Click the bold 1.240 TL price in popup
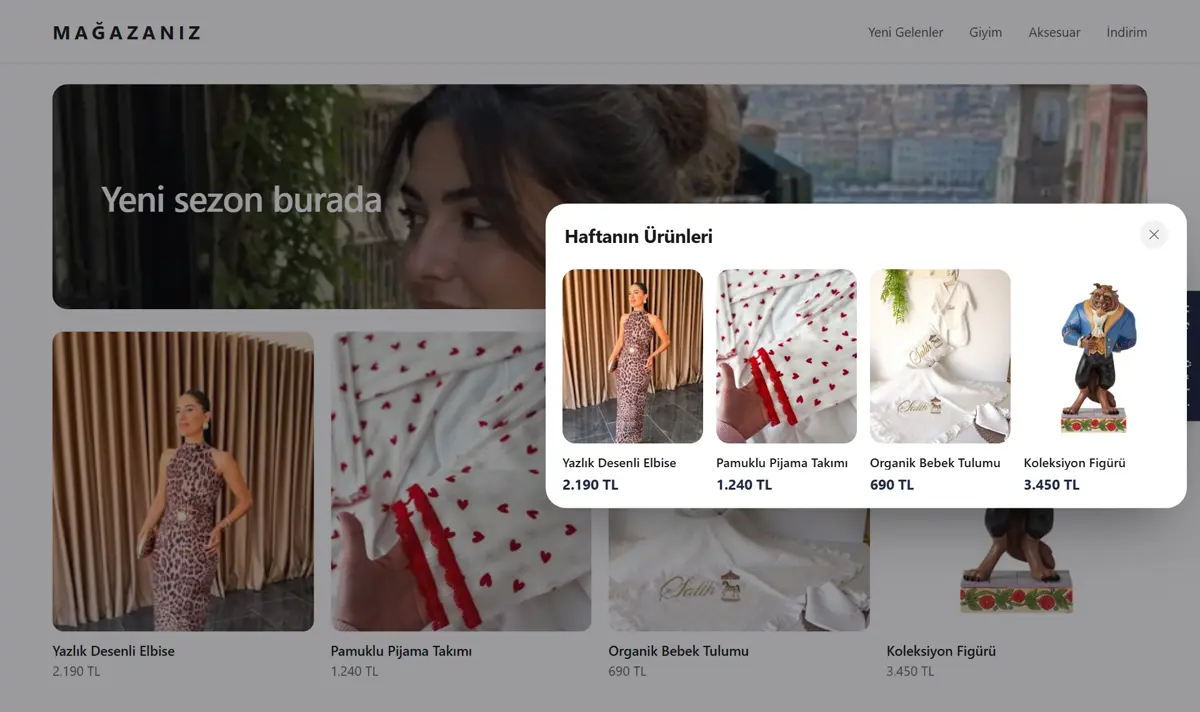 tap(744, 485)
